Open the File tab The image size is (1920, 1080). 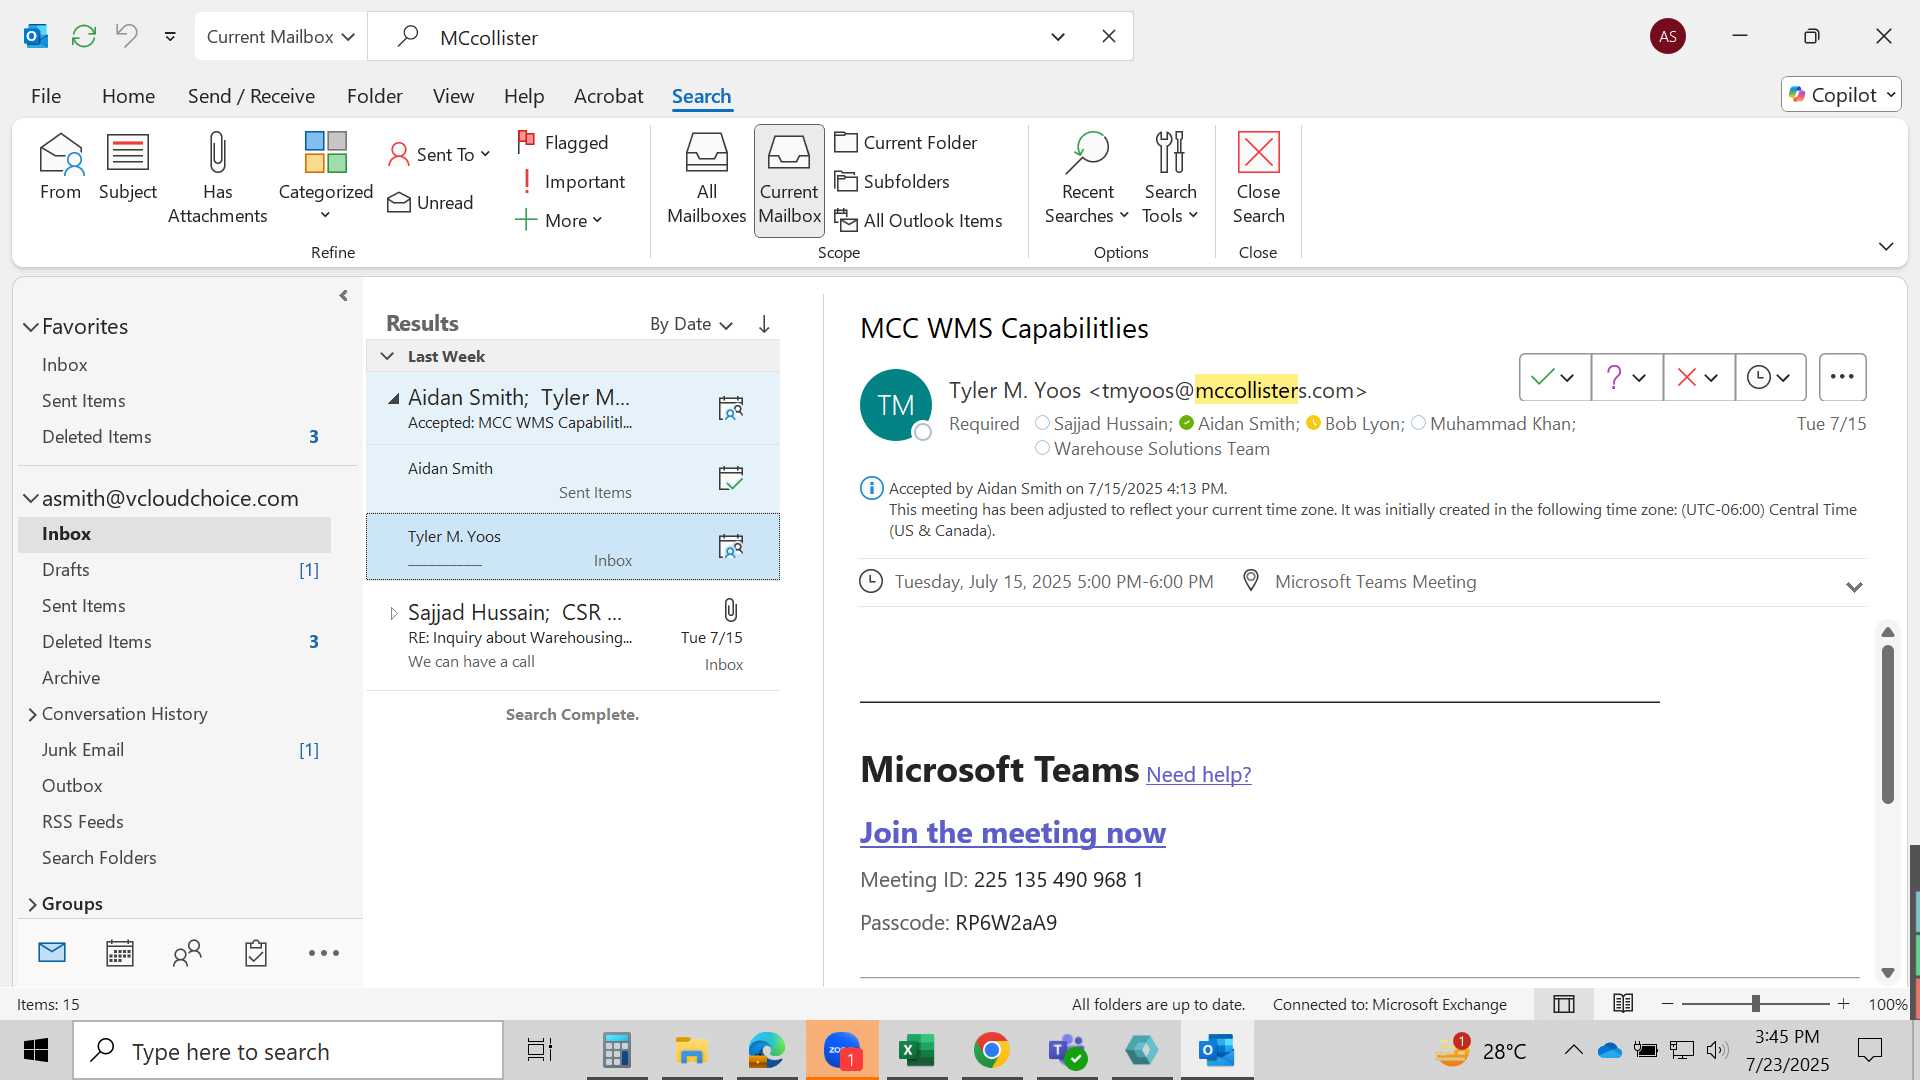[46, 96]
